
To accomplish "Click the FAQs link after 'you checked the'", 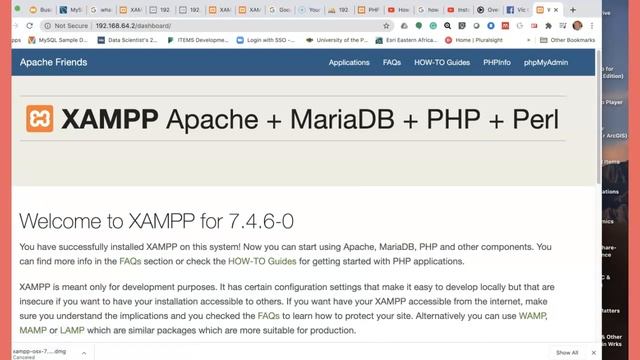I will tap(269, 316).
